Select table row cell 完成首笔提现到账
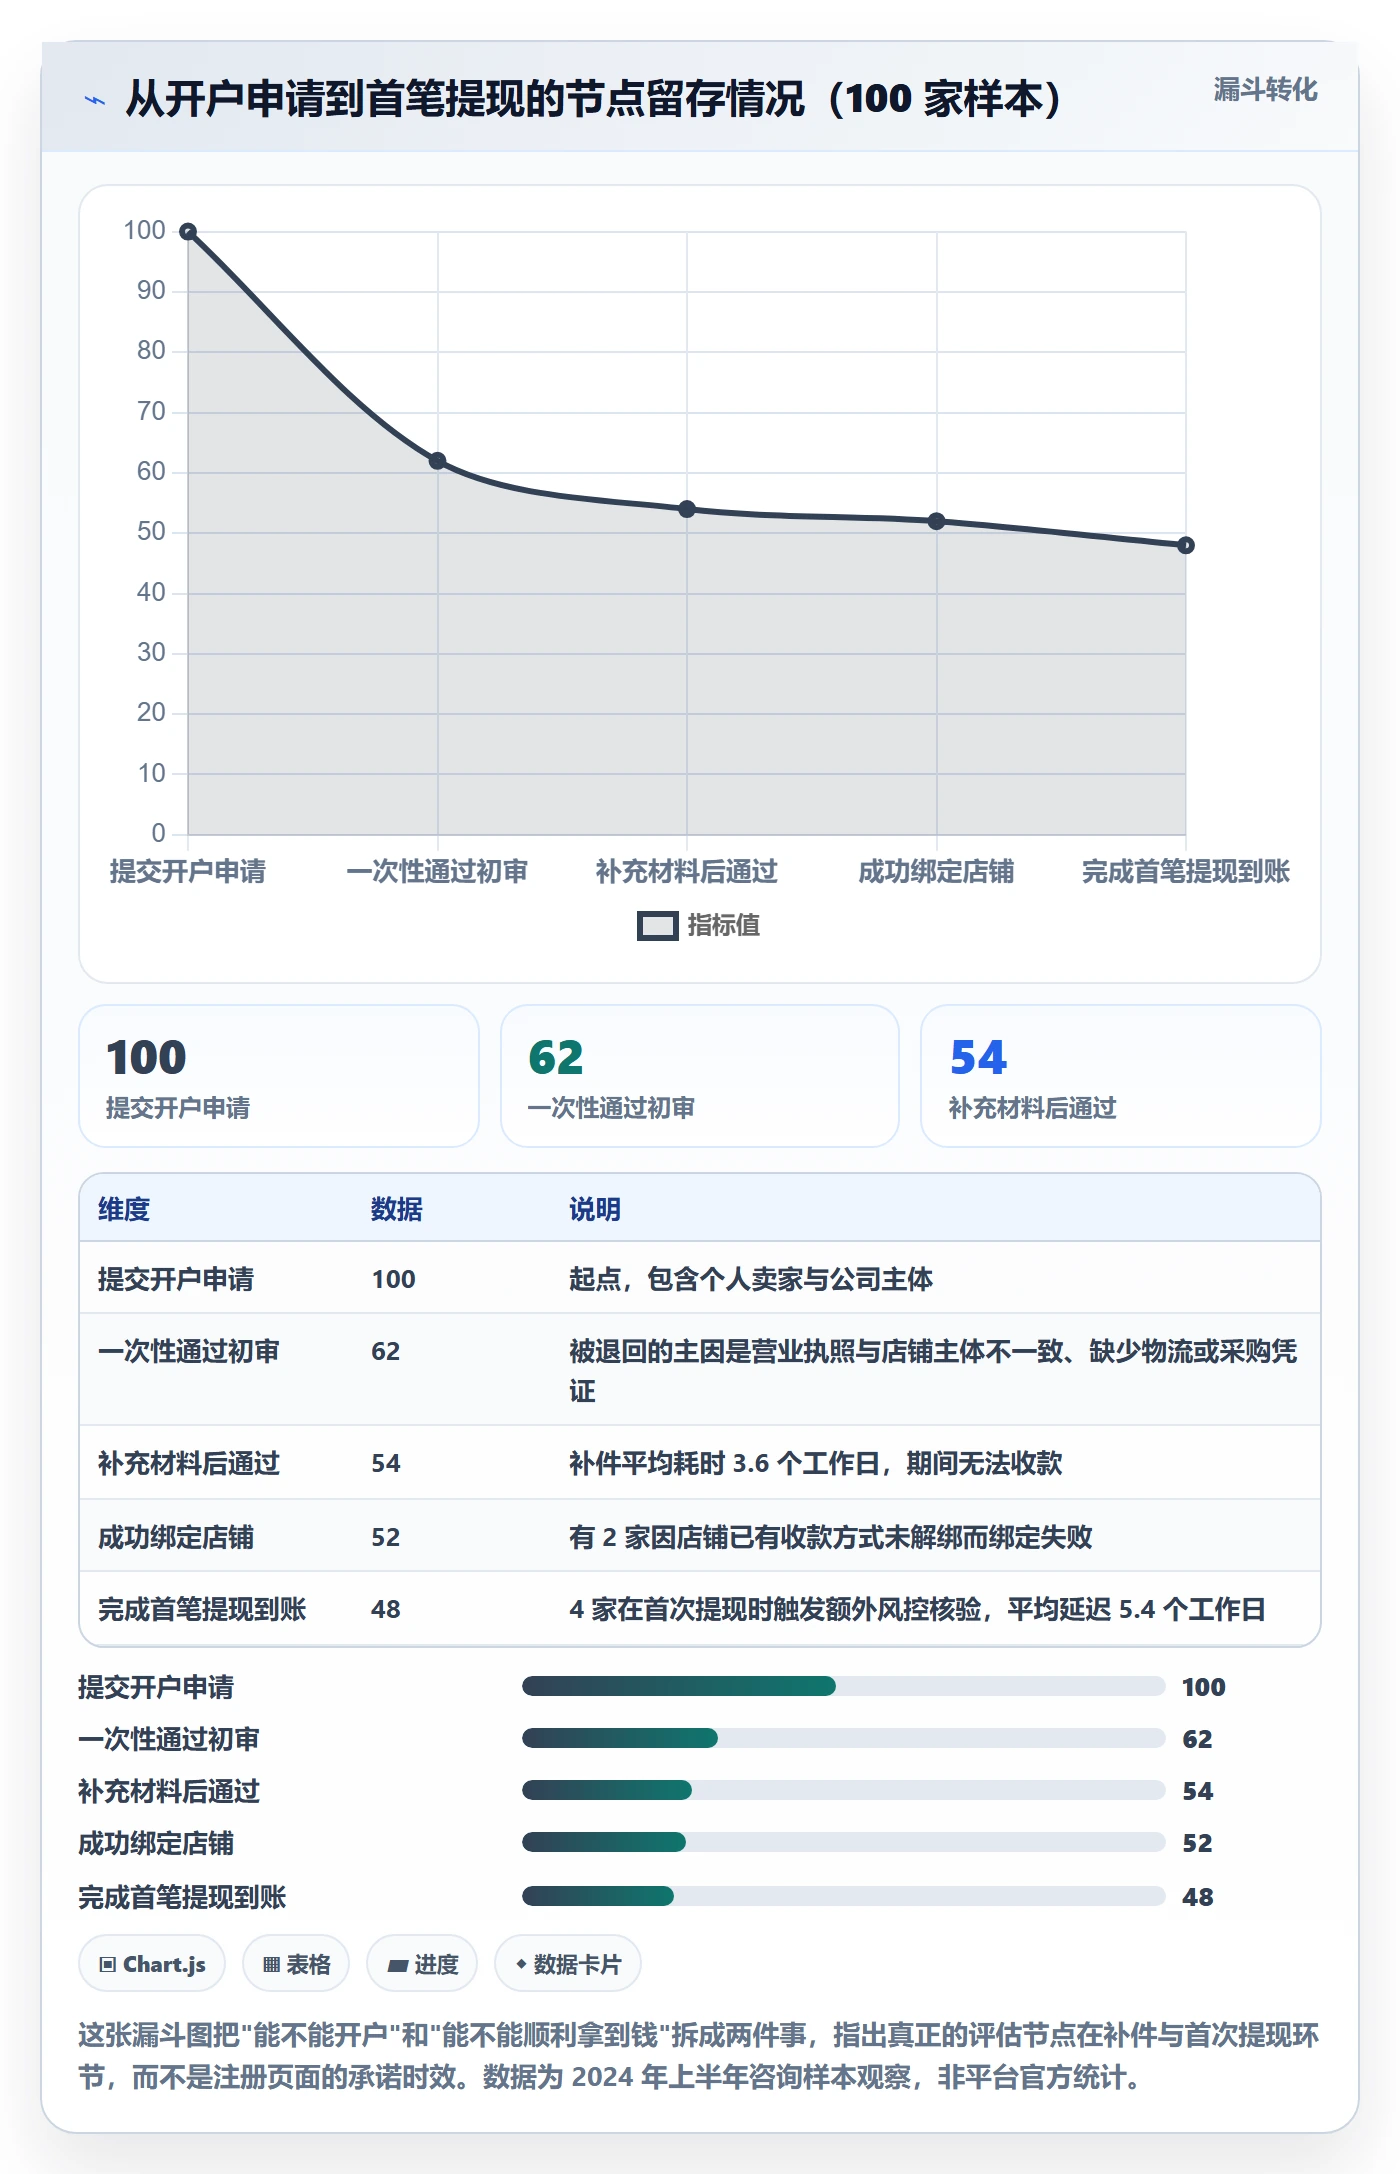 click(x=202, y=1610)
